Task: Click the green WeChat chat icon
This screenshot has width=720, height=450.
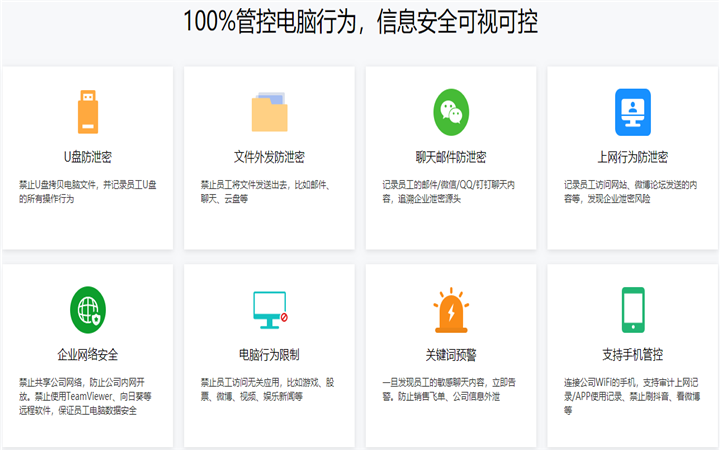Action: [x=451, y=112]
